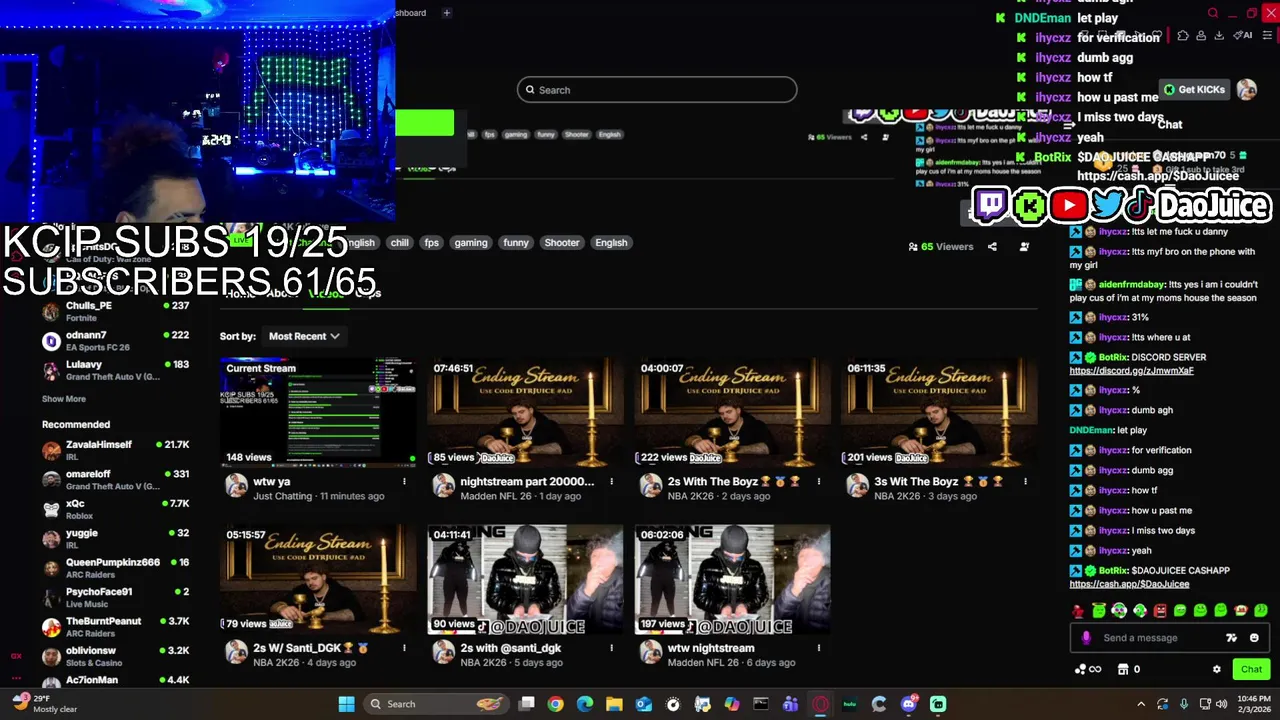Open options menu for 2s W/ Santi_DGK
The image size is (1280, 720).
click(405, 648)
